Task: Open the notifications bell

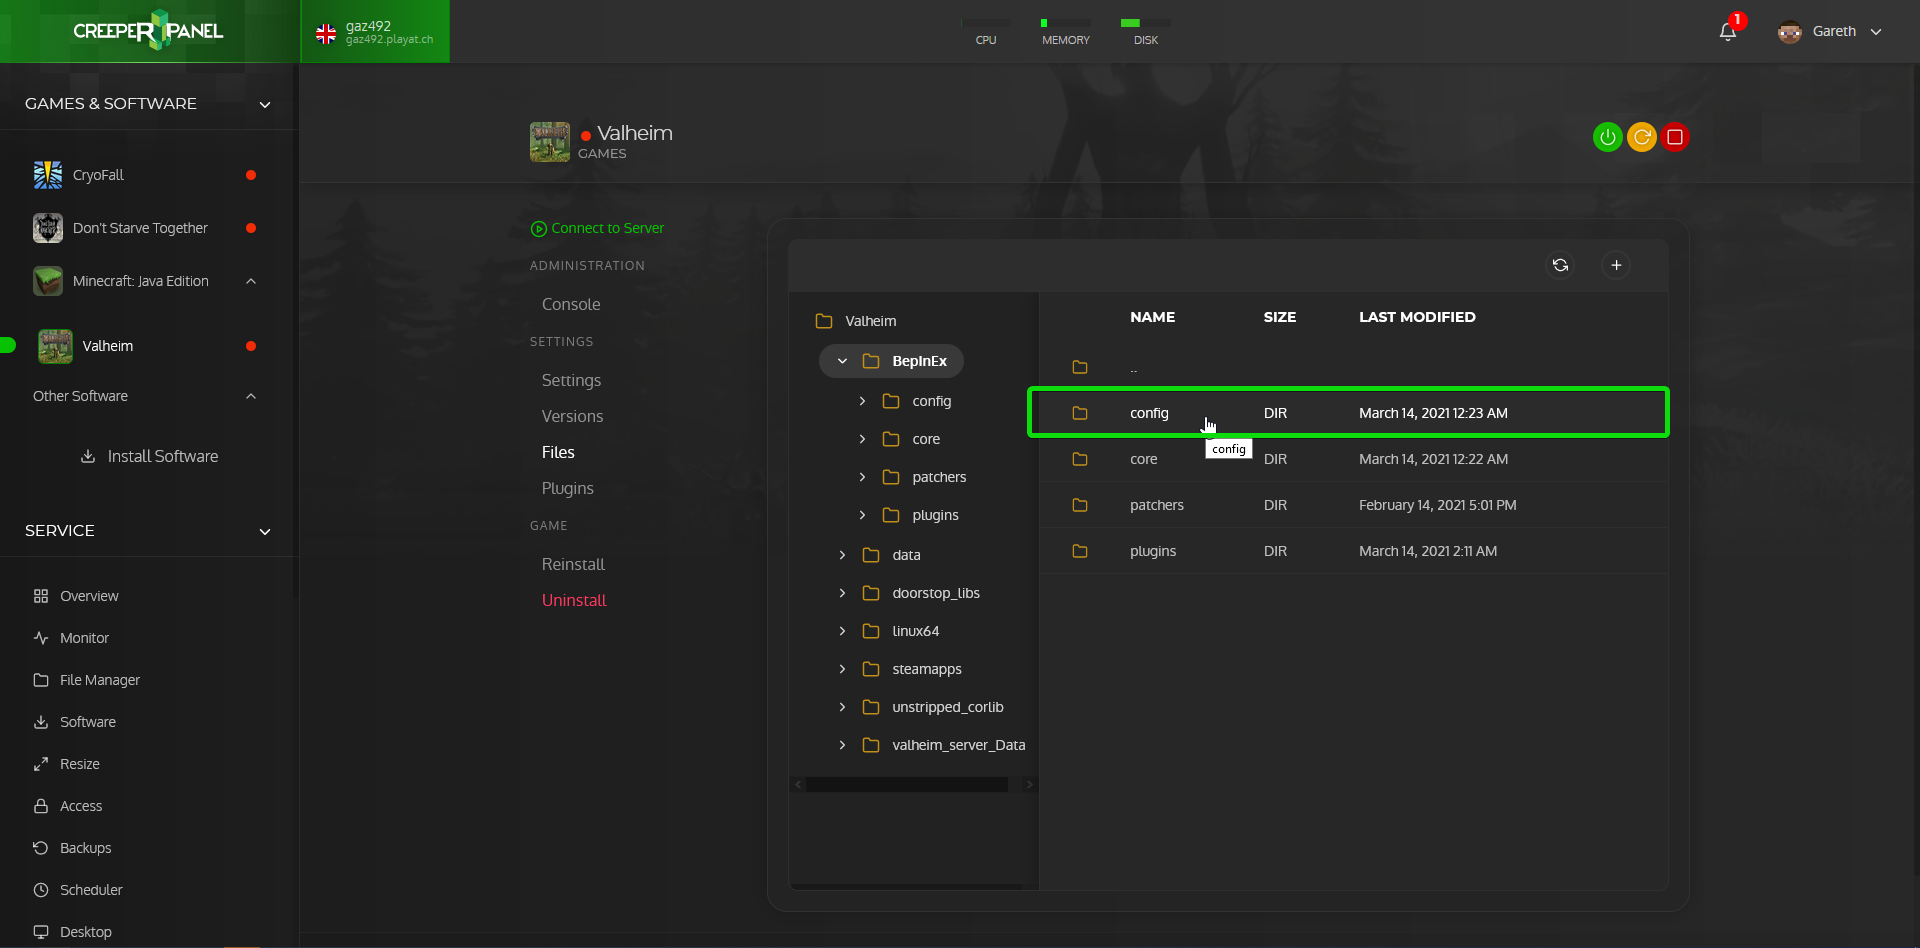Action: point(1728,32)
